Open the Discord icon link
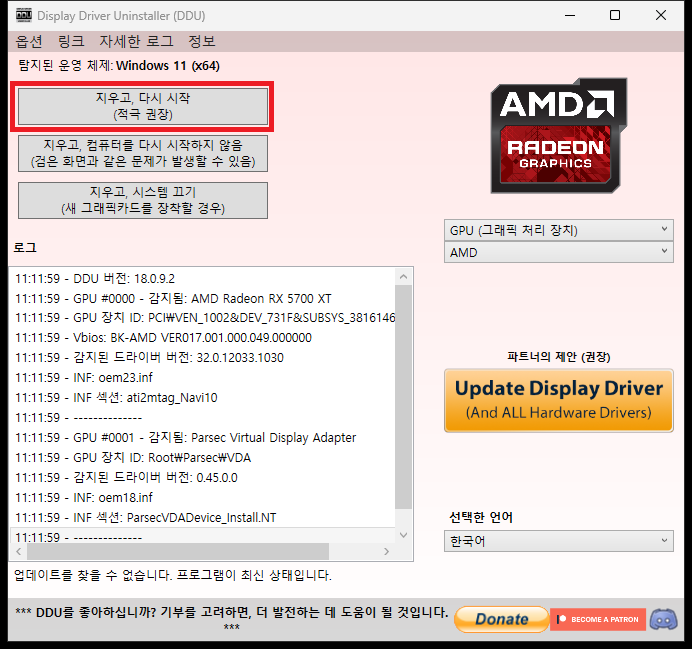 (664, 619)
